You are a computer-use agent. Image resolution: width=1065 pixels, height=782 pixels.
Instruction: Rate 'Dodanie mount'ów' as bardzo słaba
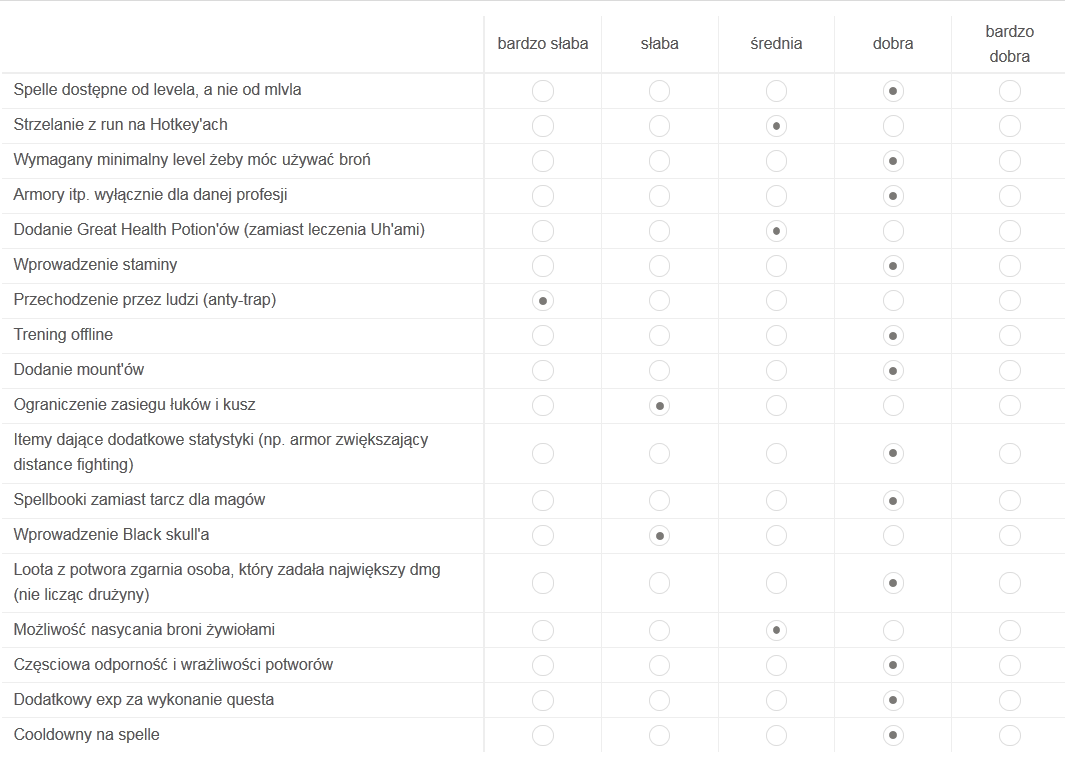tap(542, 371)
